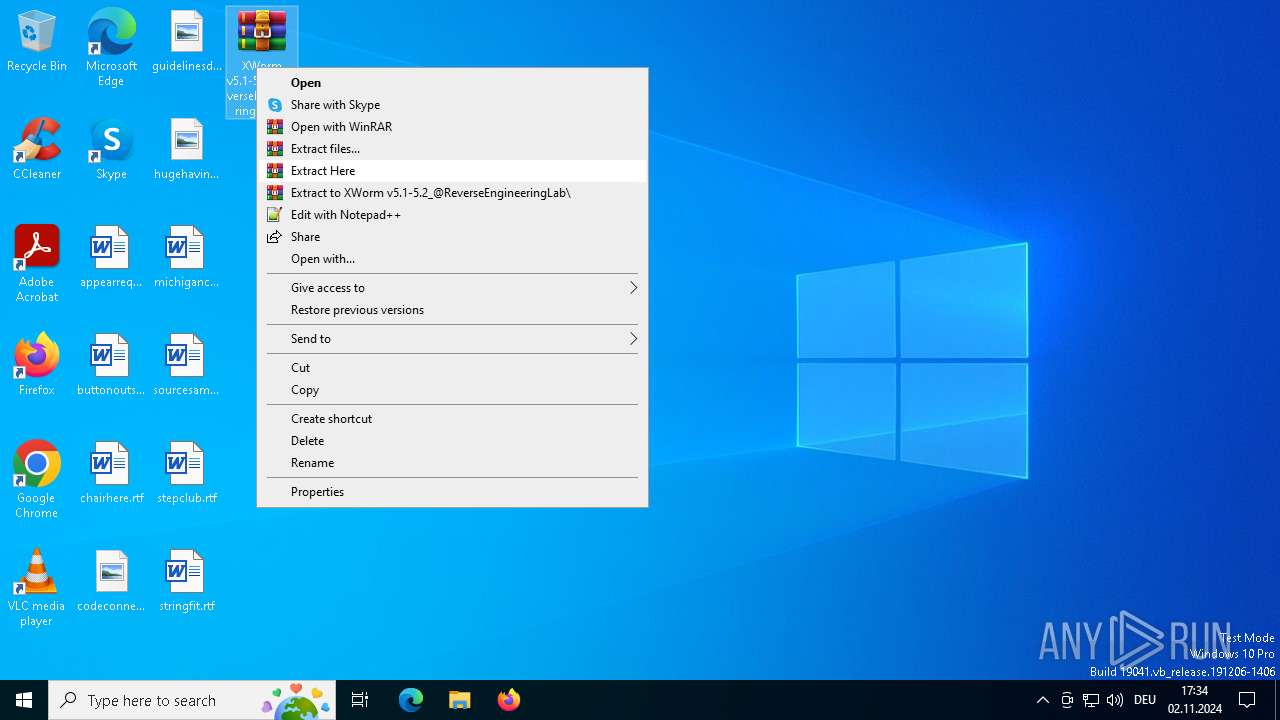The height and width of the screenshot is (720, 1280).
Task: Launch Edge from the taskbar
Action: click(411, 700)
